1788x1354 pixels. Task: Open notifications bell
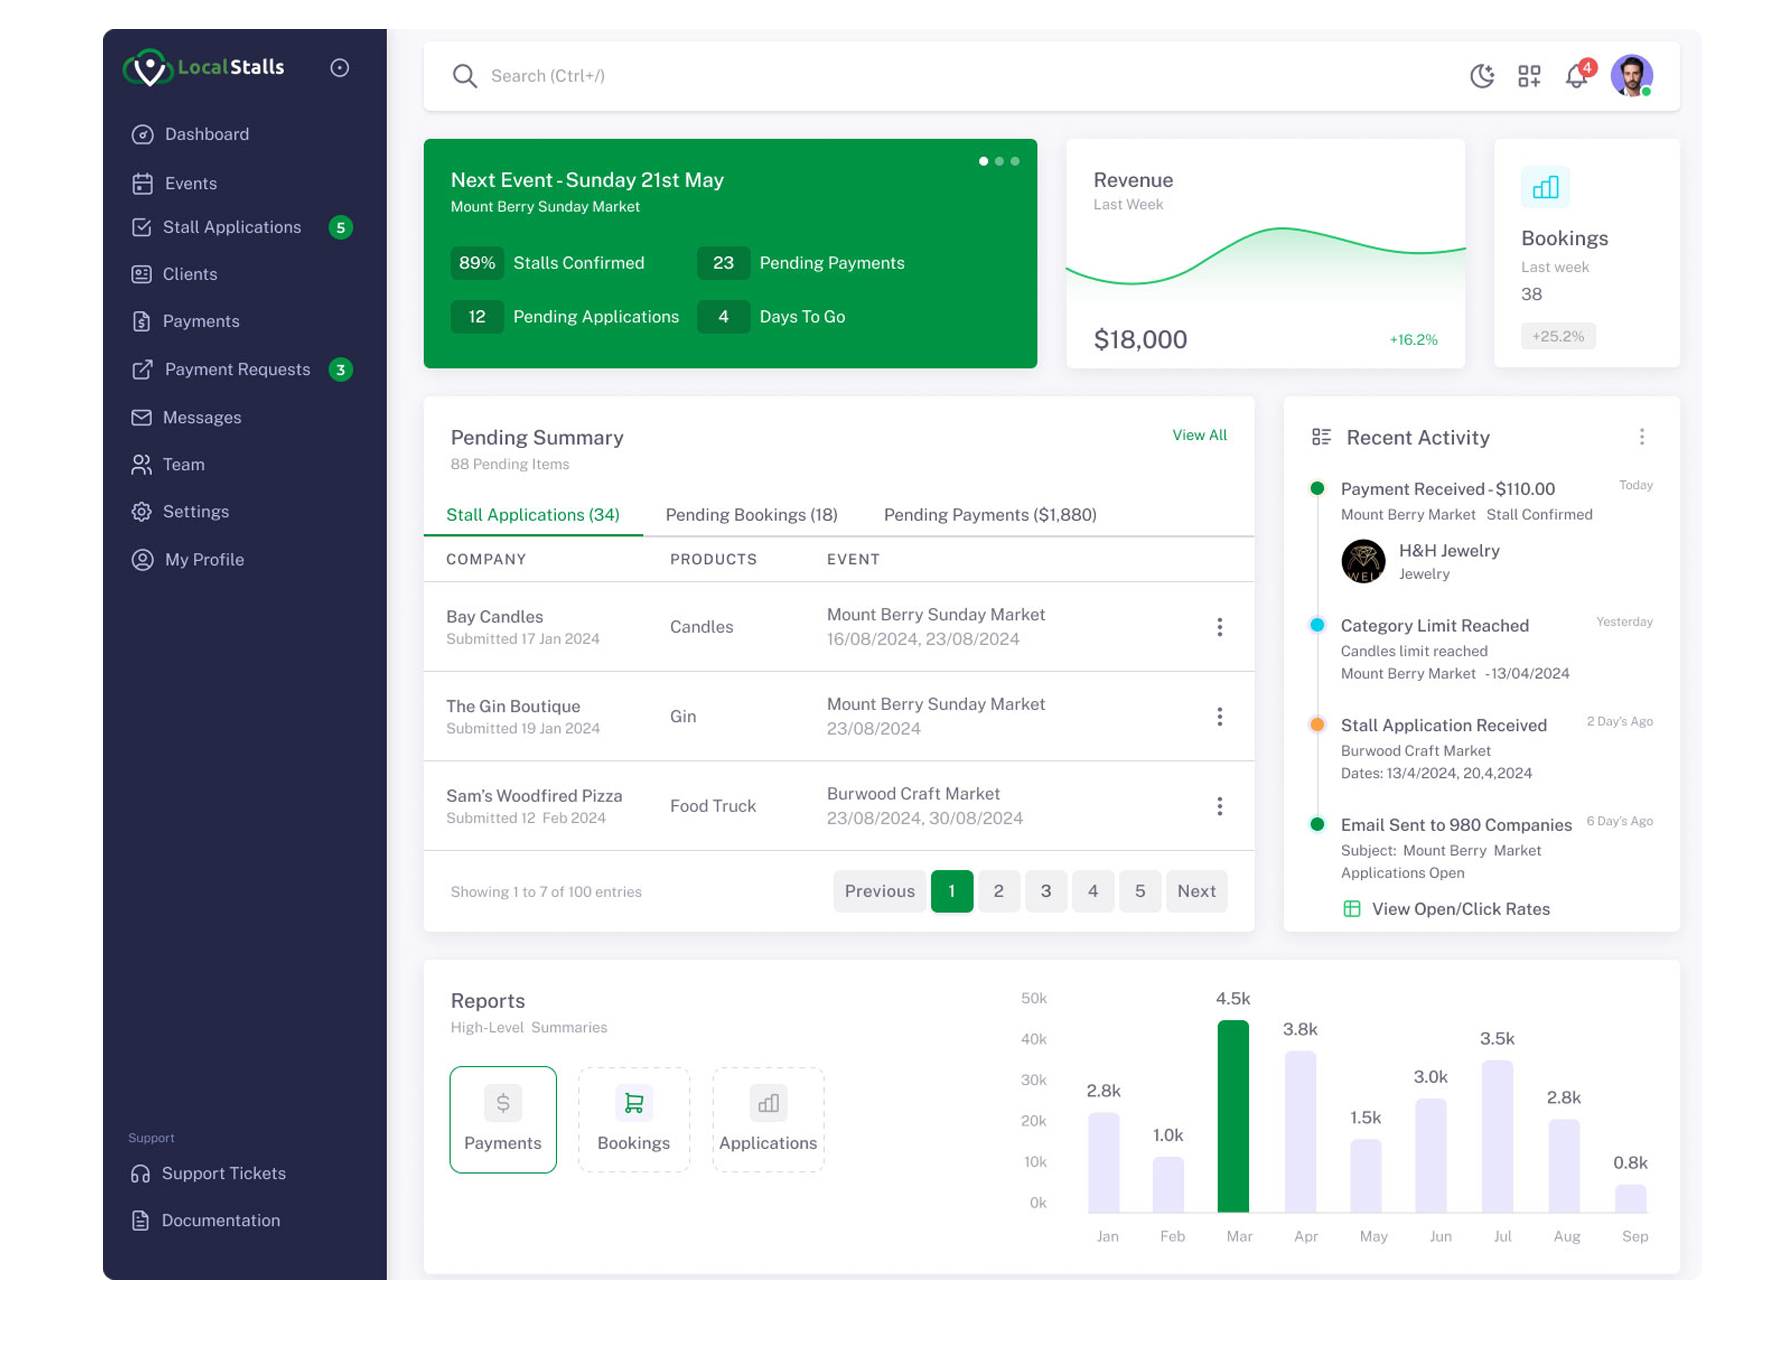pos(1577,76)
